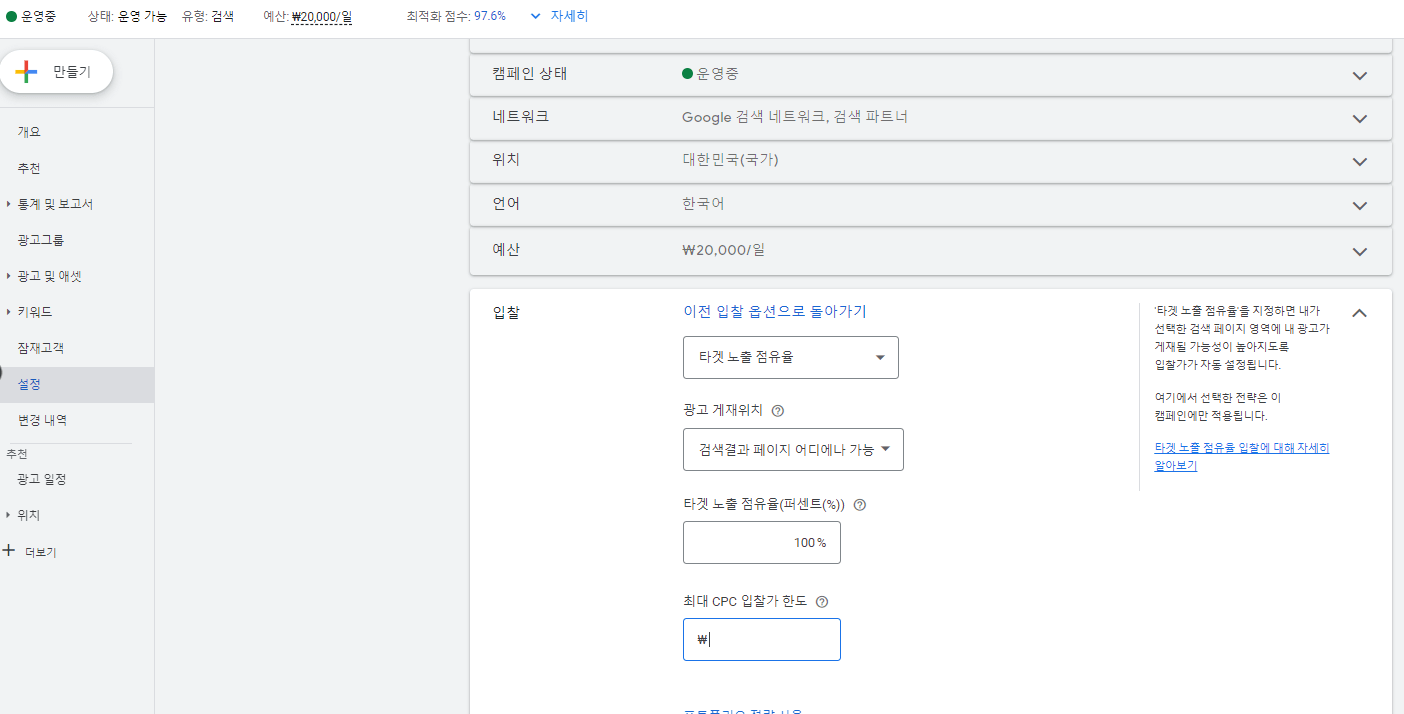Open the 개요 sidebar page
Viewport: 1404px width, 714px height.
(x=28, y=130)
